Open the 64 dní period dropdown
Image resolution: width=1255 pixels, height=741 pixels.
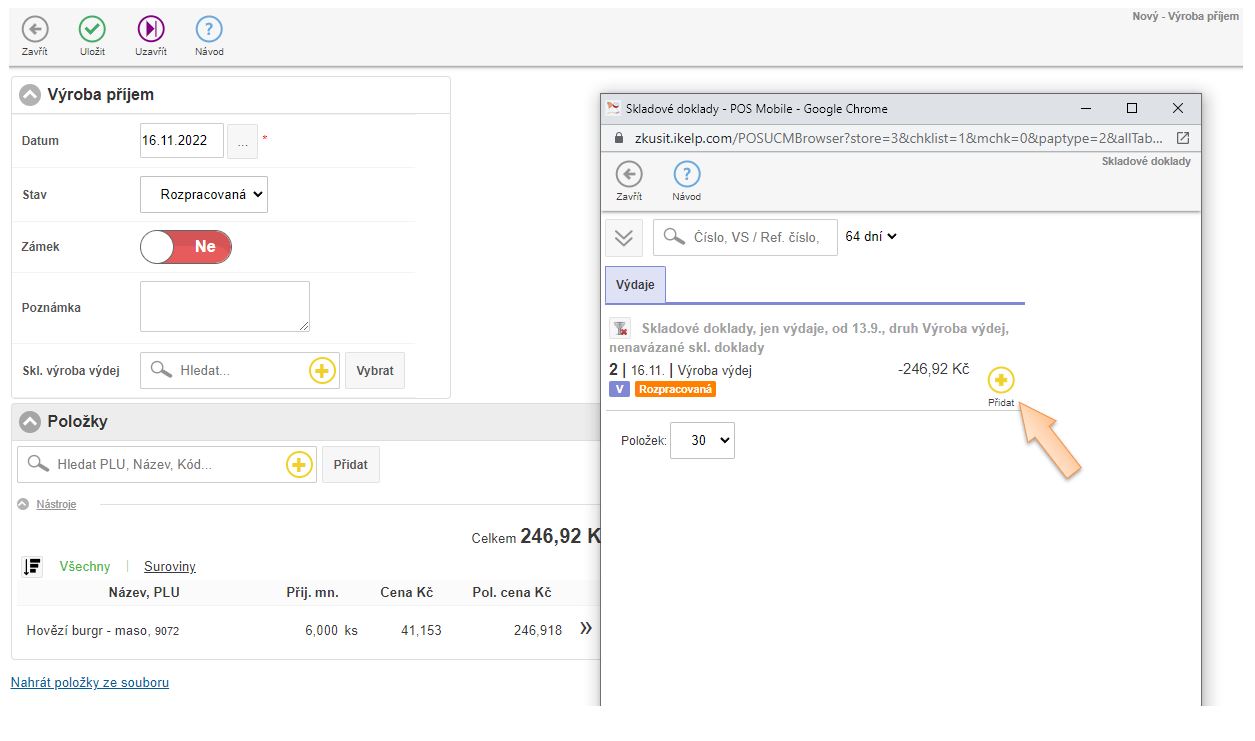point(871,237)
